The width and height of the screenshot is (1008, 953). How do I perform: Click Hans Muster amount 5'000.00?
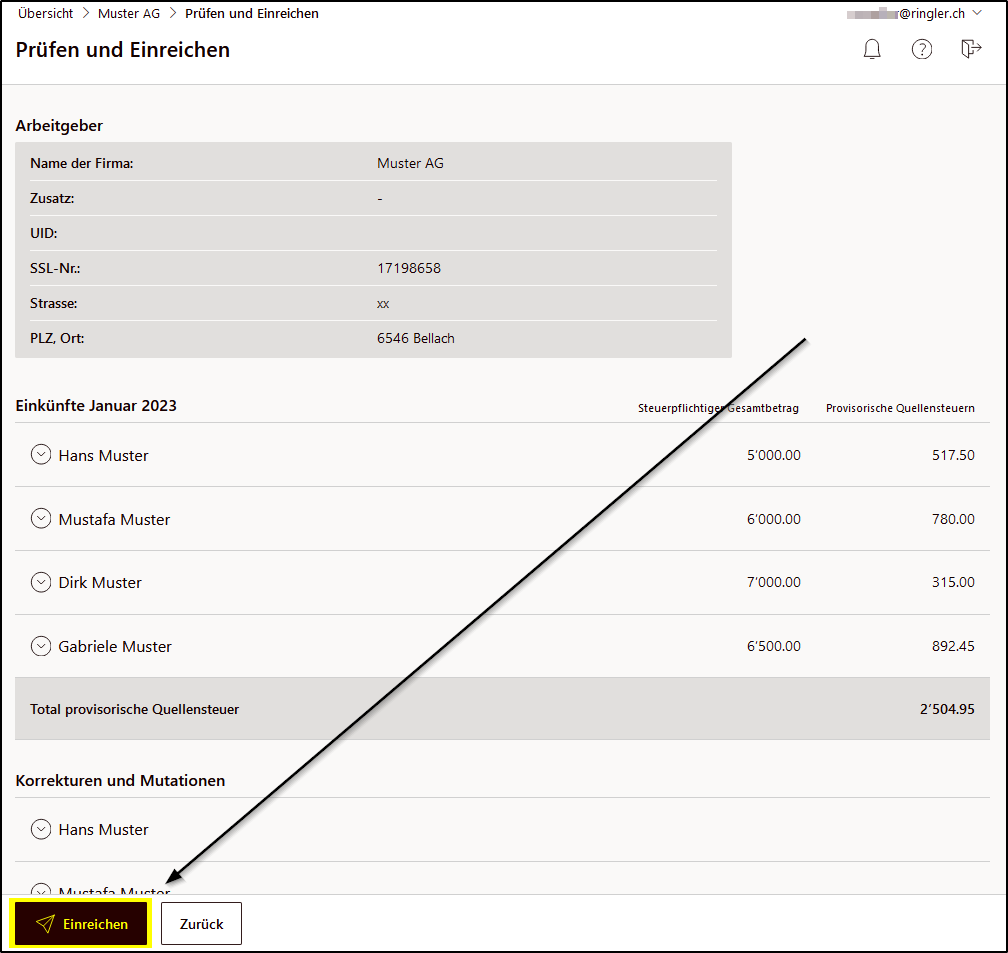click(773, 455)
